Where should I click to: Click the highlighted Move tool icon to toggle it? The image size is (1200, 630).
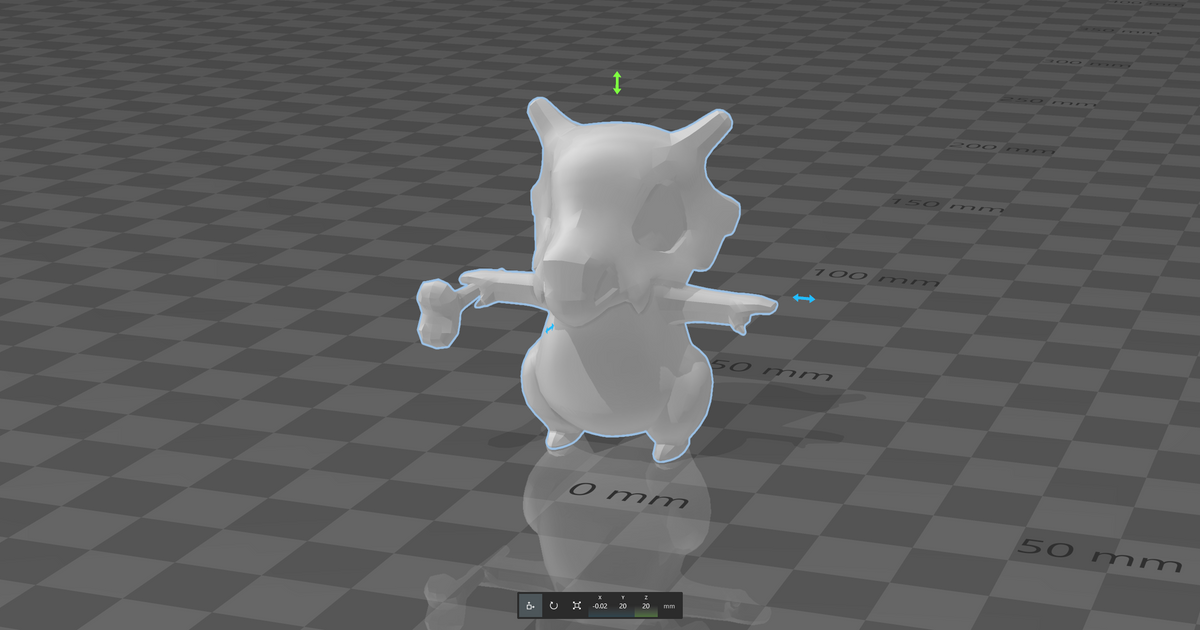click(530, 606)
